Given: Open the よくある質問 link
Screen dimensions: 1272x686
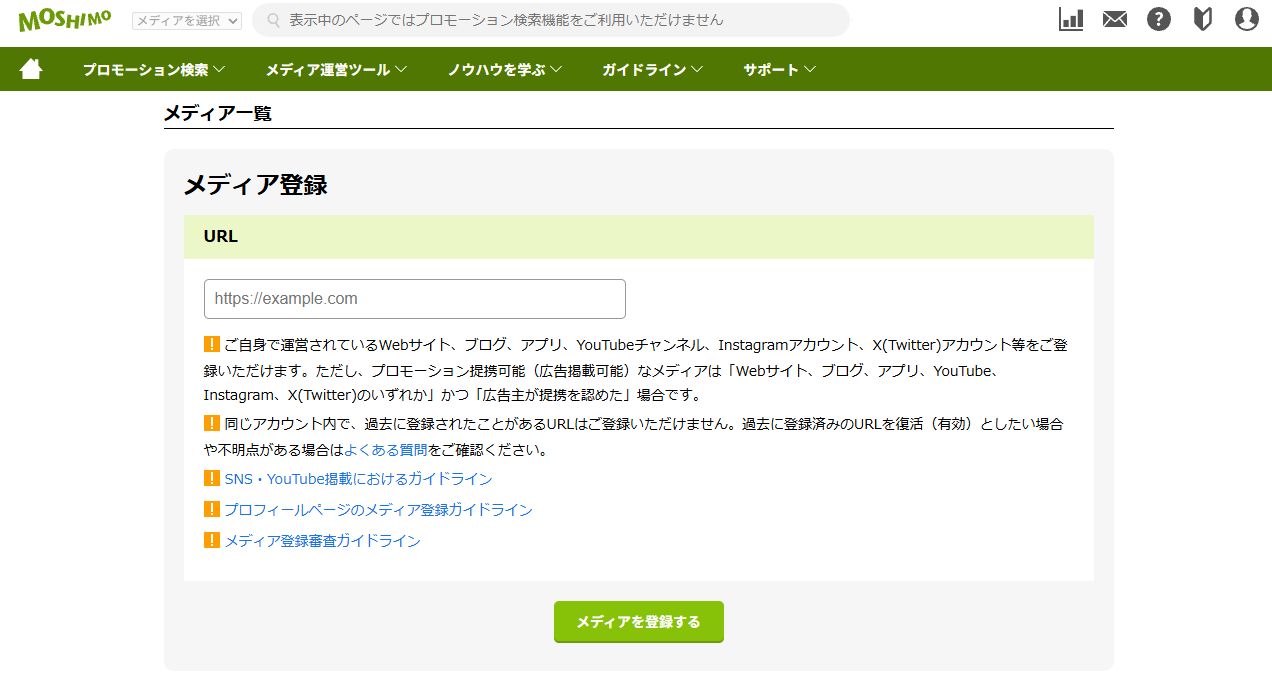Looking at the screenshot, I should [386, 450].
